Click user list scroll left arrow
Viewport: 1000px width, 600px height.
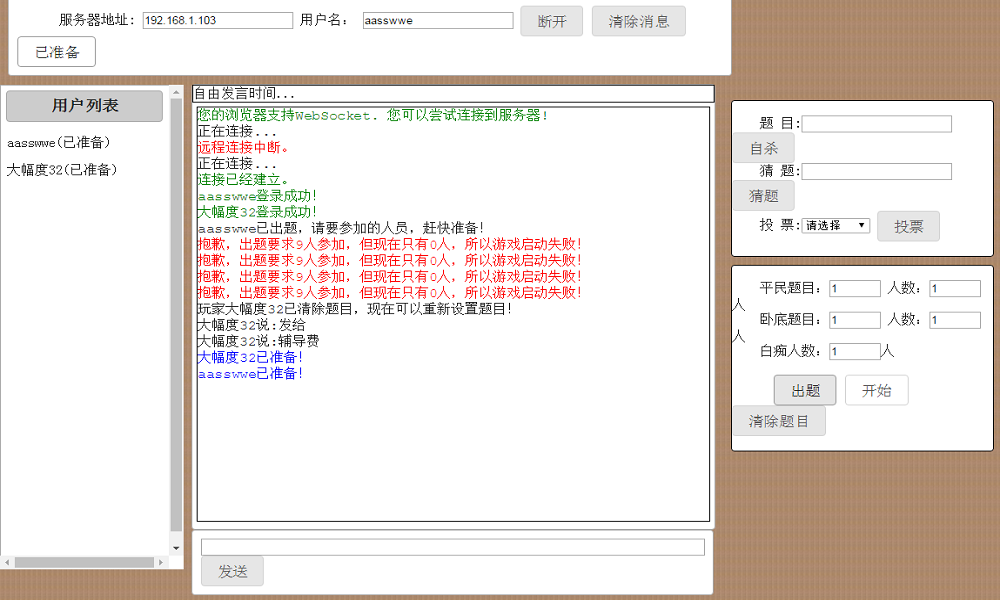point(7,562)
